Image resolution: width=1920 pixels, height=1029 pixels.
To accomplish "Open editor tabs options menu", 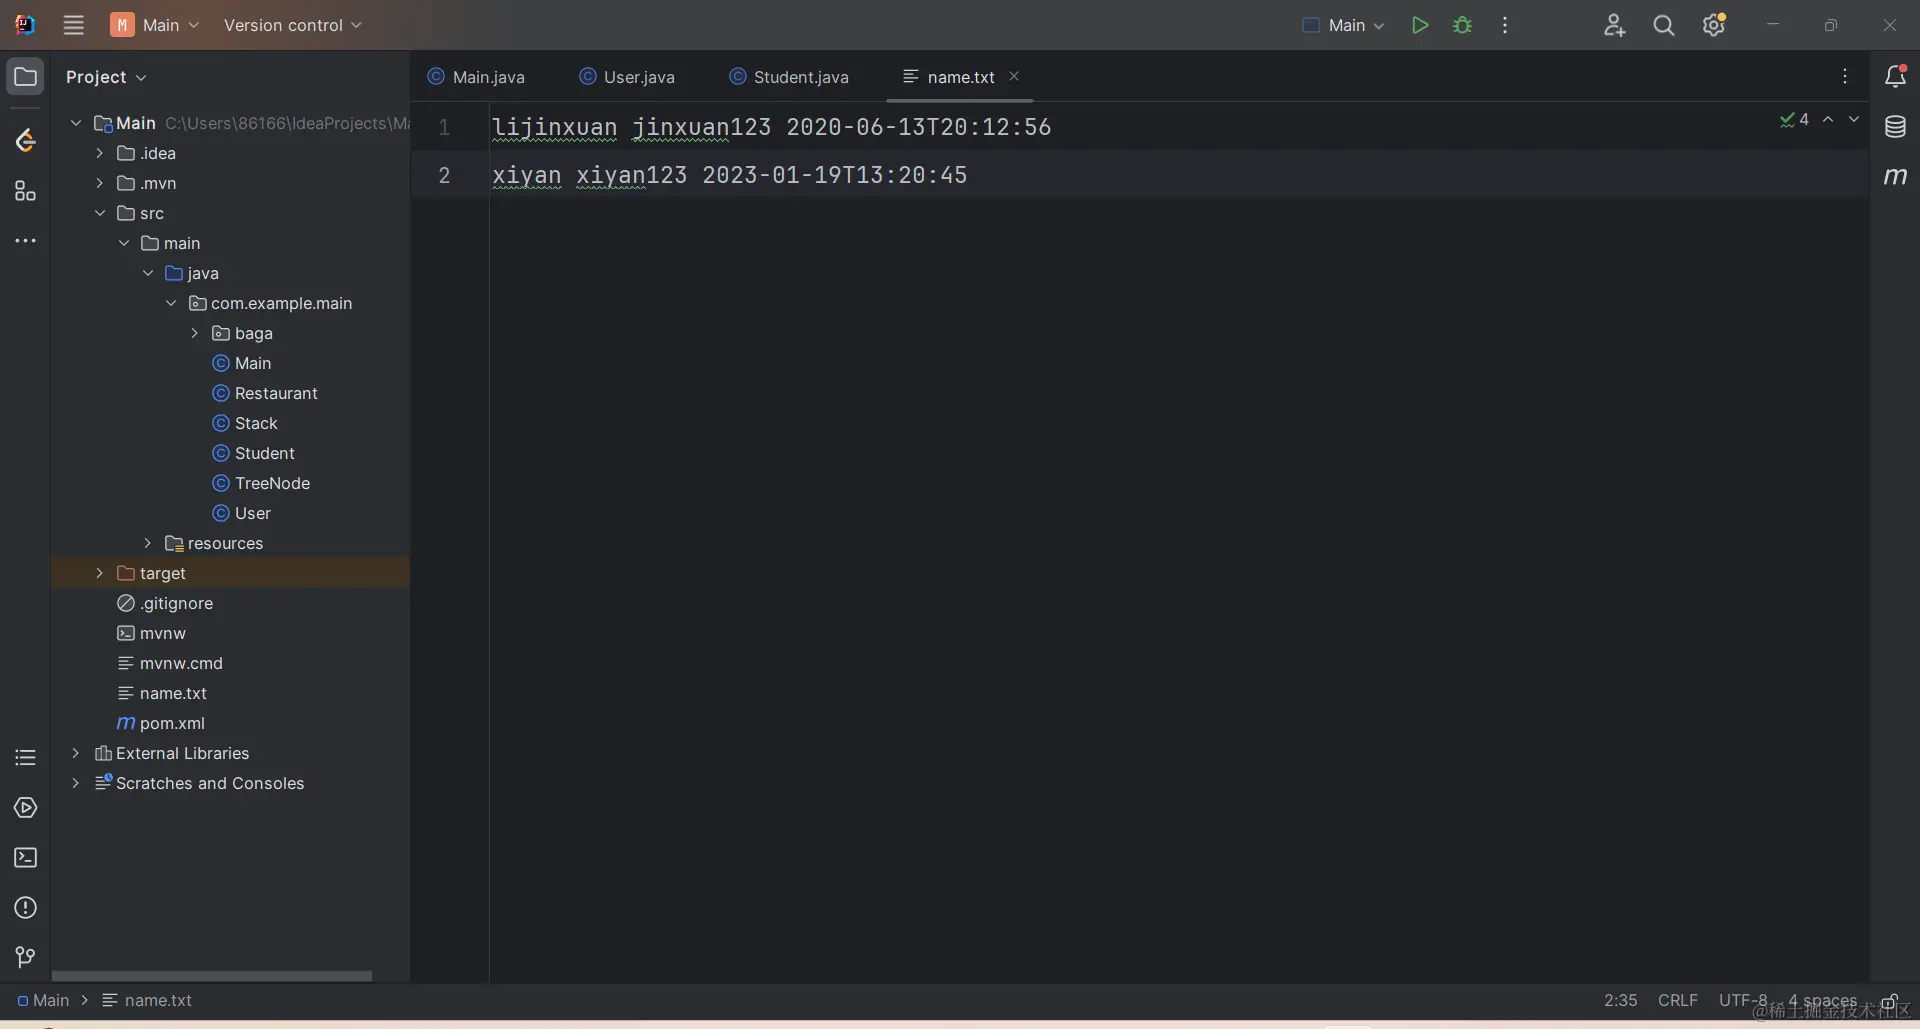I will pos(1845,77).
